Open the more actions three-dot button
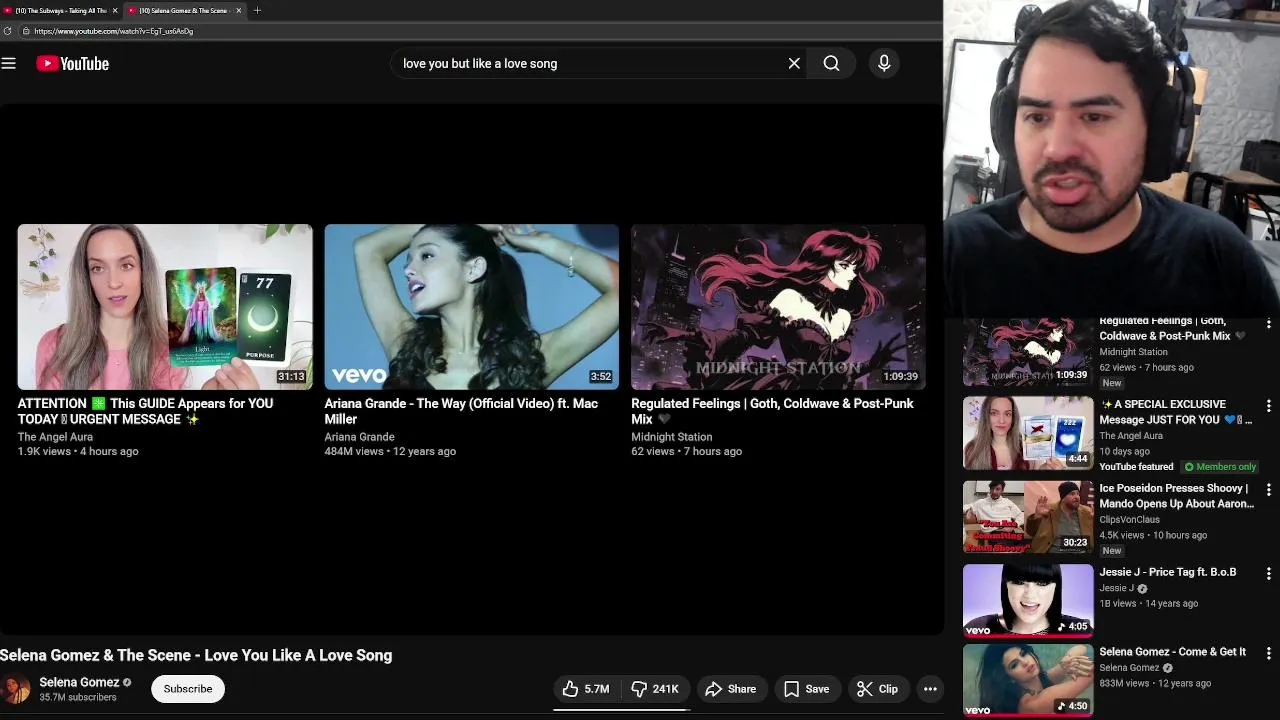 [930, 689]
